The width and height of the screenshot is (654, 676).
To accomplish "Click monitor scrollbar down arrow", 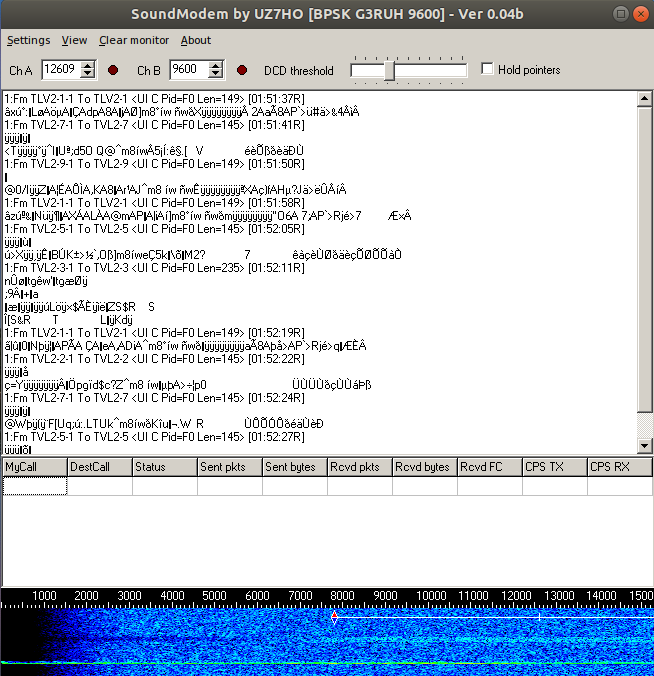I will (645, 446).
